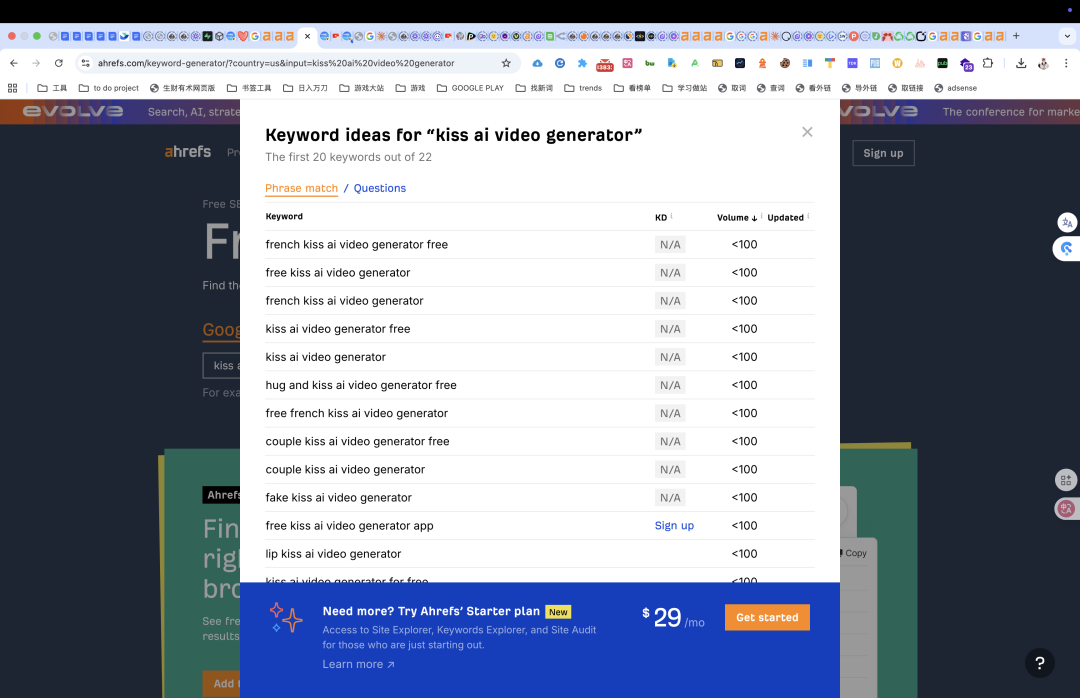Switch to the Questions tab
Screen dimensions: 1080x698
(x=380, y=188)
